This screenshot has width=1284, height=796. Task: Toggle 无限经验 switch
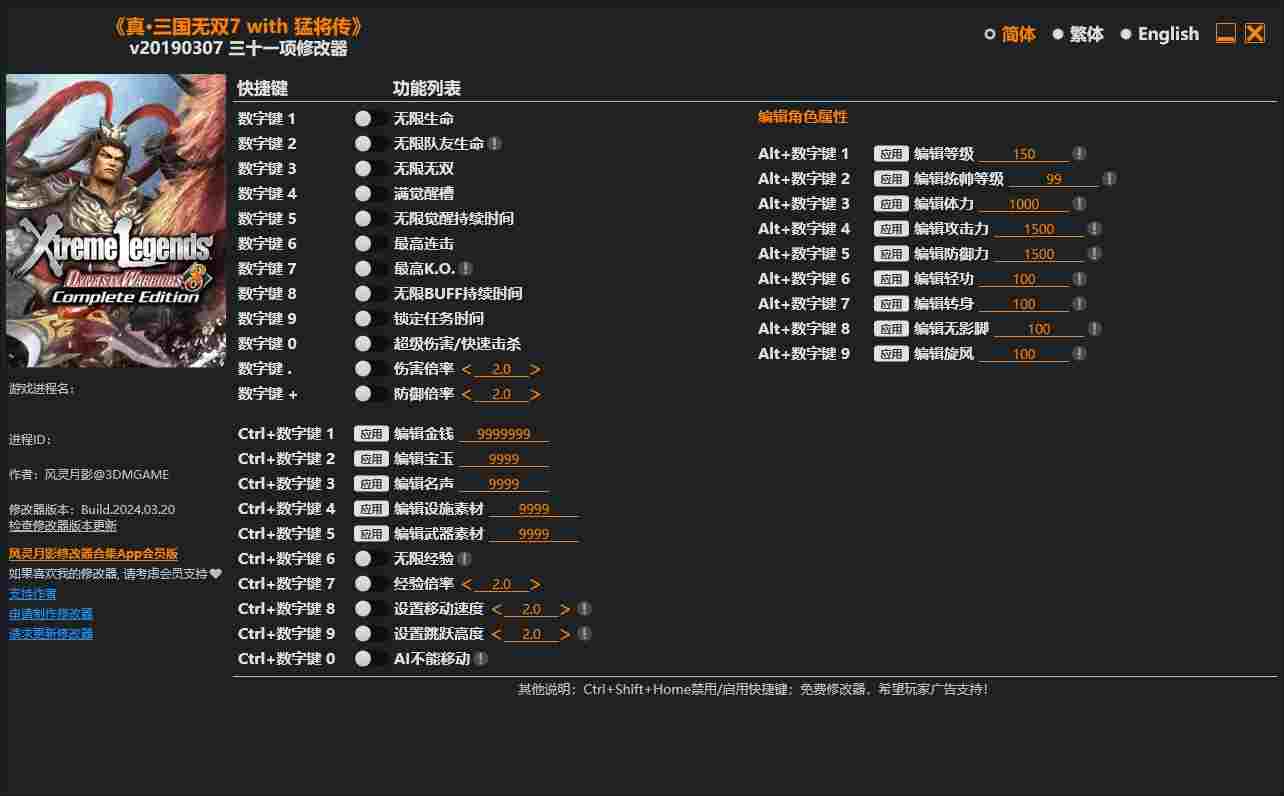click(x=371, y=559)
